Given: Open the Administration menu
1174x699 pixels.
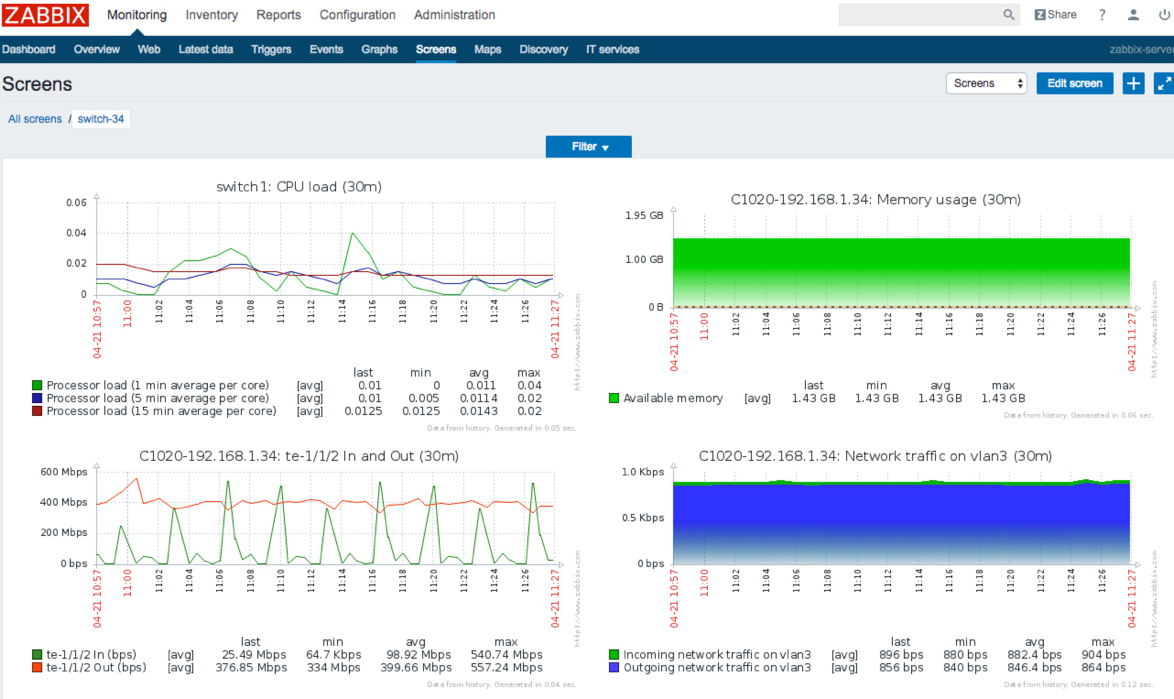Looking at the screenshot, I should point(454,15).
